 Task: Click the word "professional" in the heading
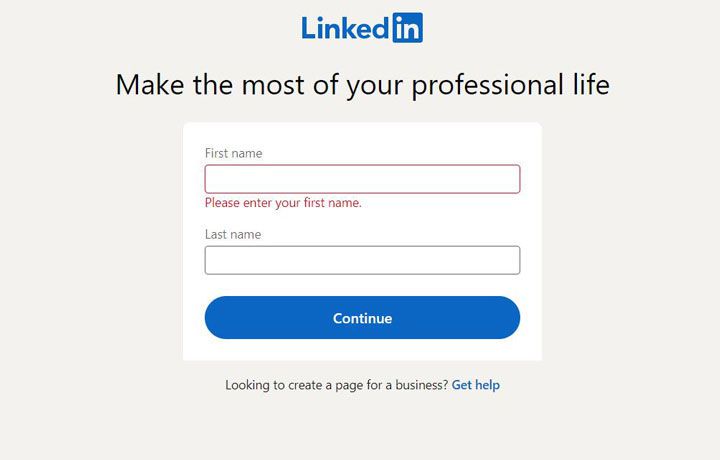coord(487,86)
